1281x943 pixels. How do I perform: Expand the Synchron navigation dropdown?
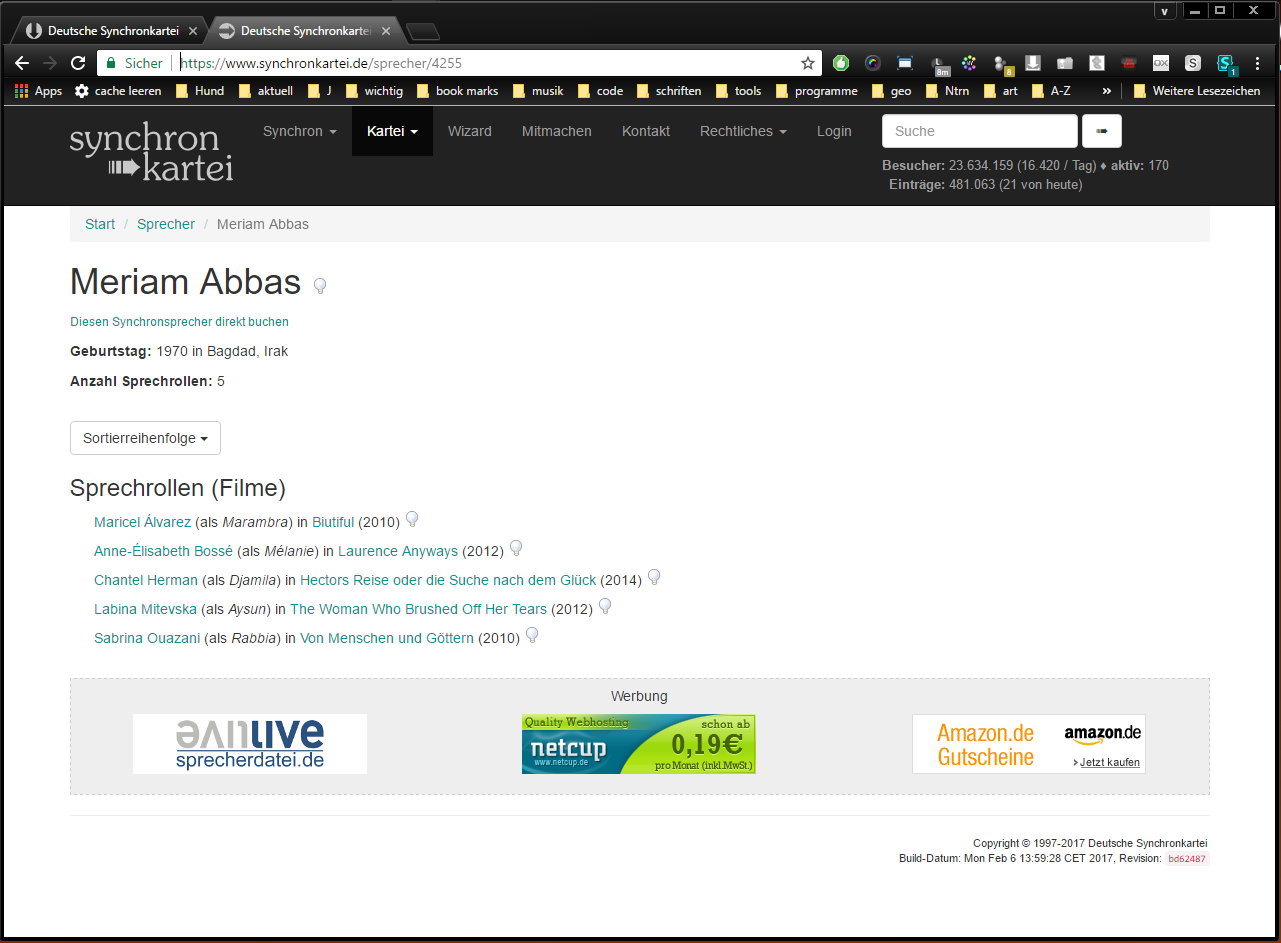[x=300, y=131]
